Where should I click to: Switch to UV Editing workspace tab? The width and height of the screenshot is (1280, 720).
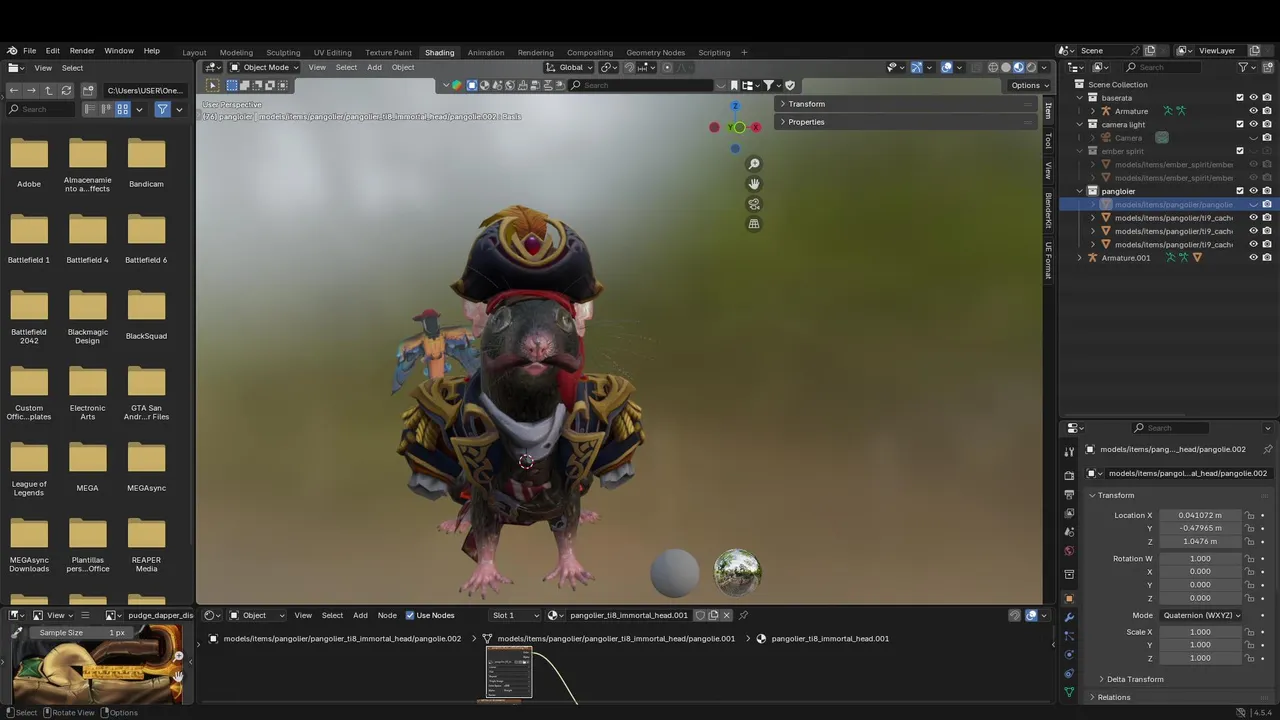[x=332, y=52]
